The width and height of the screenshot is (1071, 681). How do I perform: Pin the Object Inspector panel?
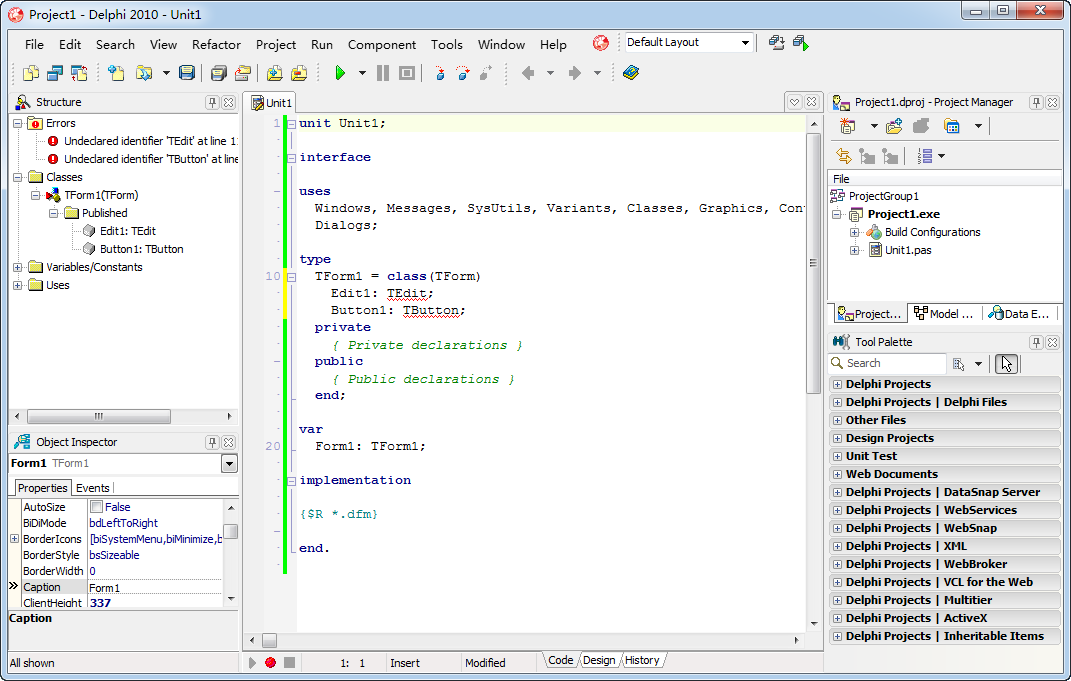coord(212,443)
